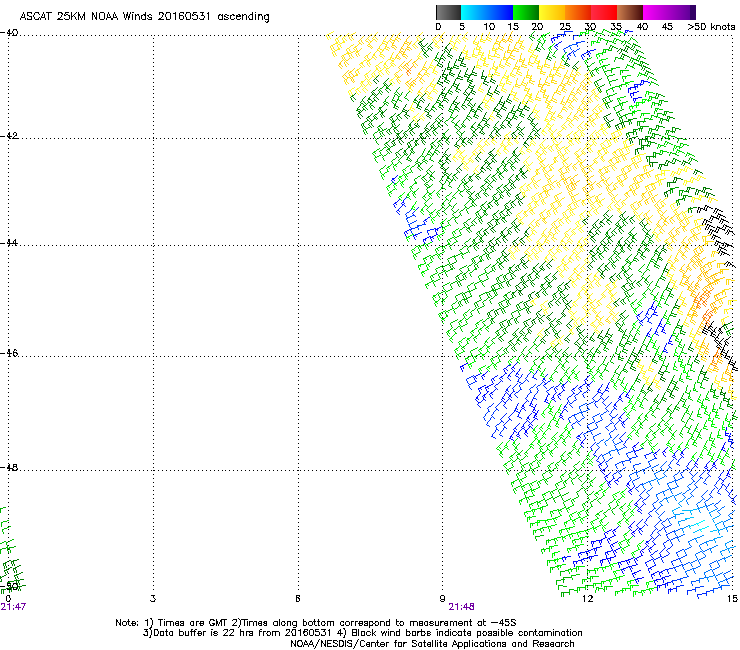Click the '-42' latitude axis label
The width and height of the screenshot is (740, 650).
pos(9,136)
